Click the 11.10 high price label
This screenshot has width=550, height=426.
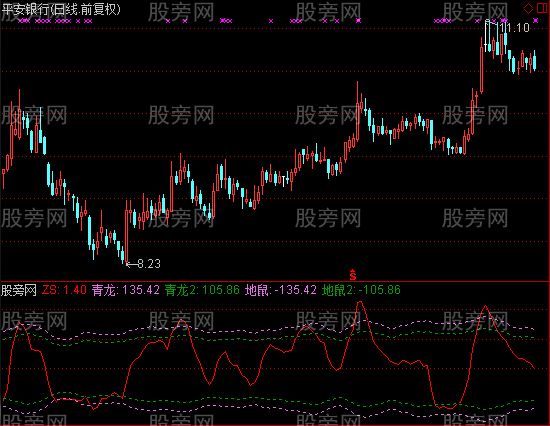514,28
